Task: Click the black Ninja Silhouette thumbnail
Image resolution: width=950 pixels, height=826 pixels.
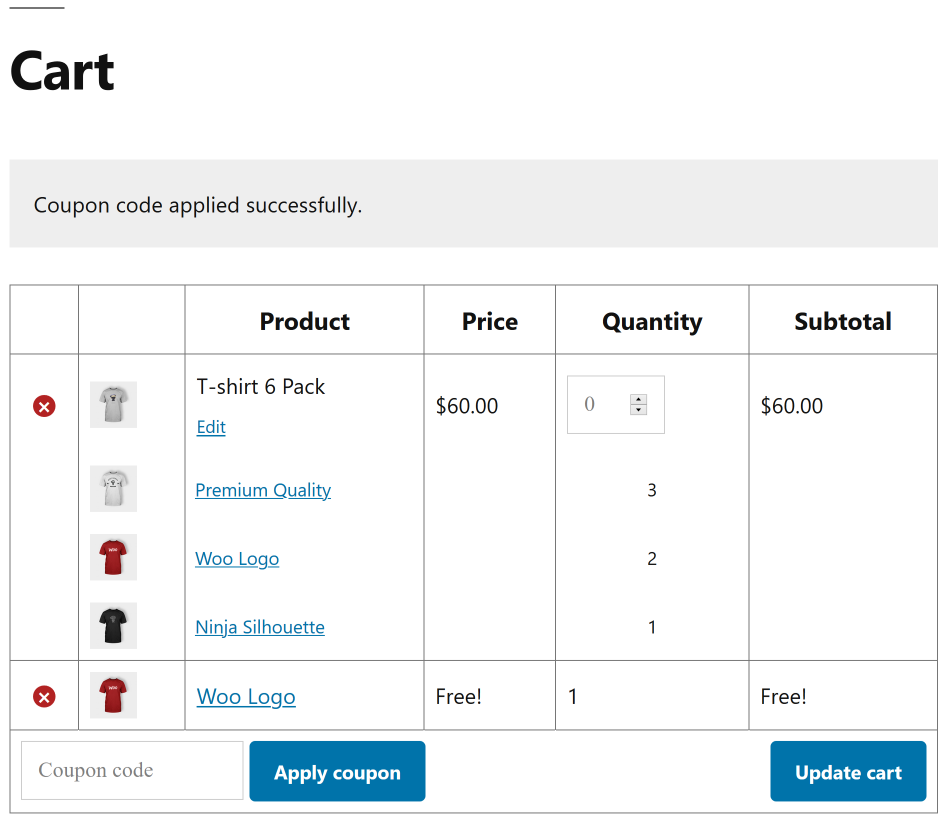Action: point(113,626)
